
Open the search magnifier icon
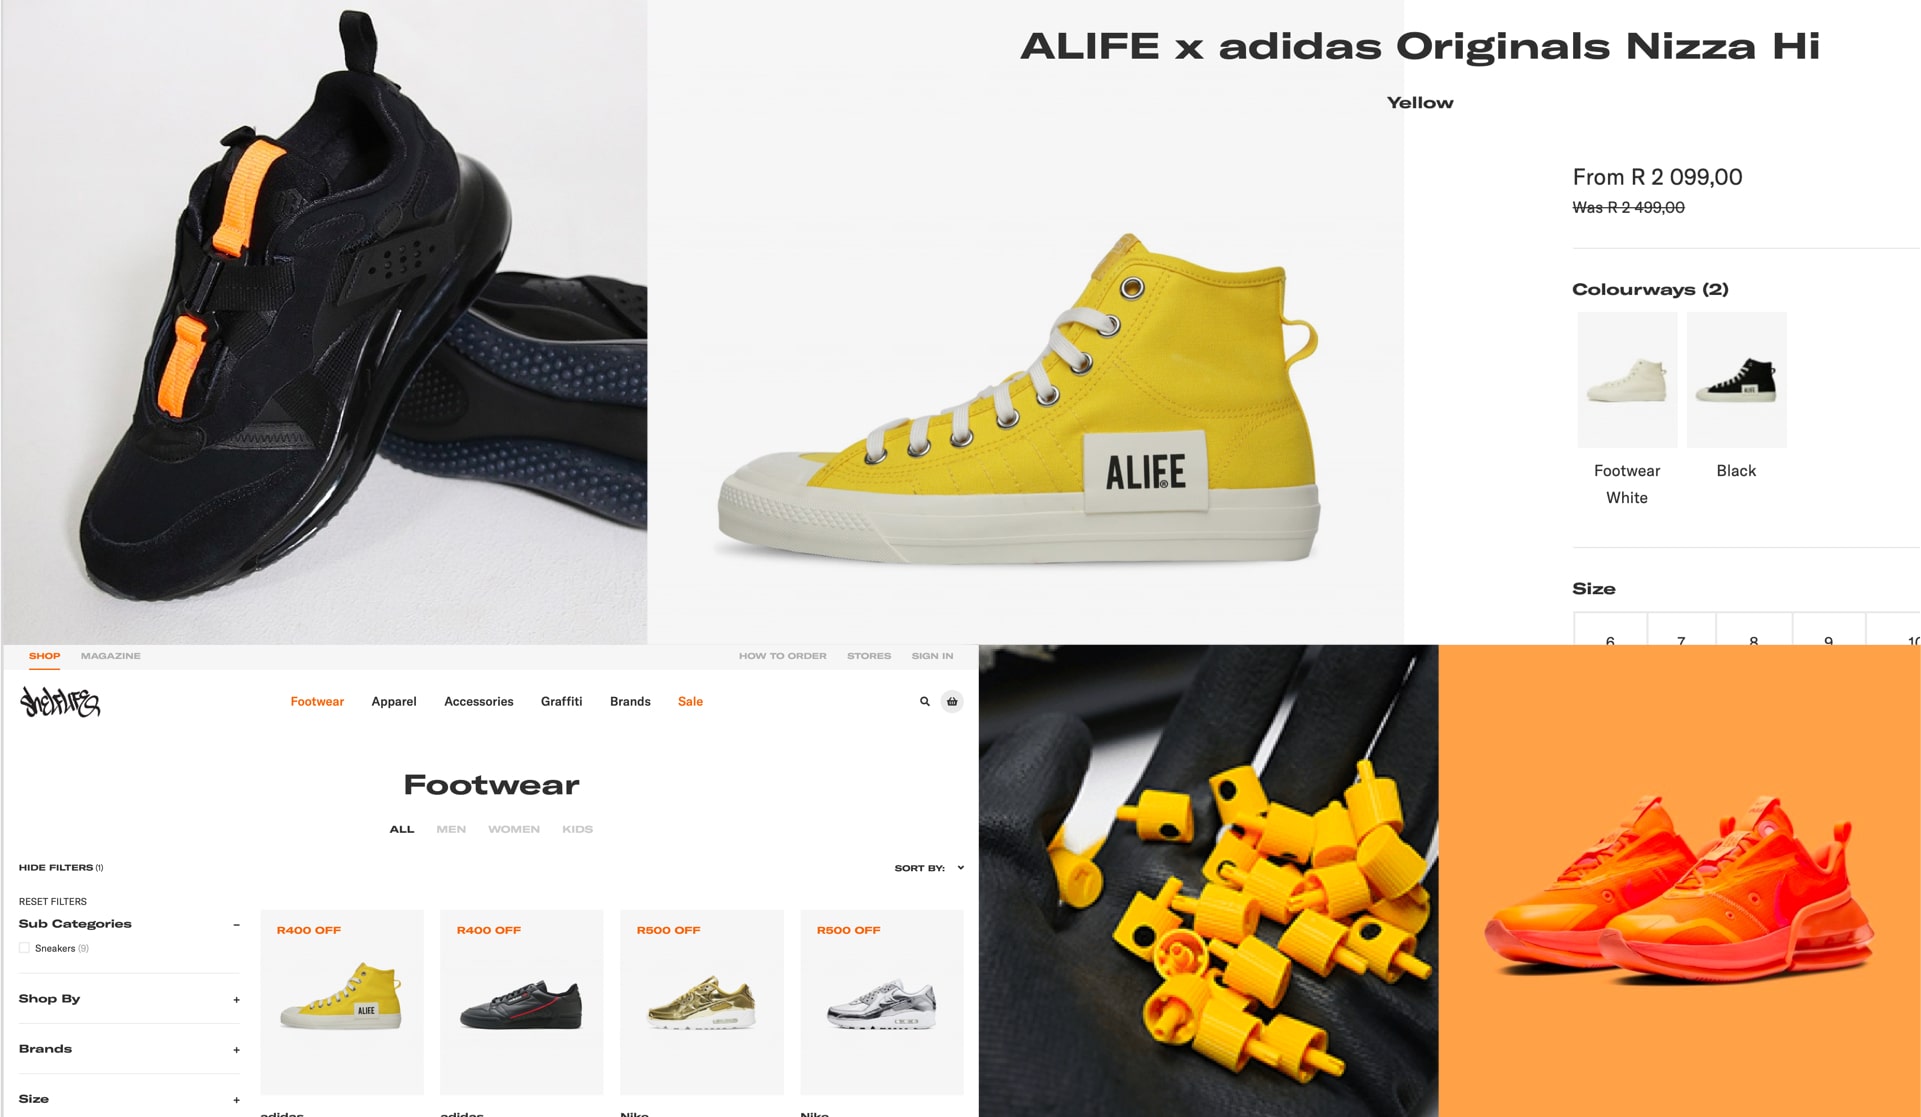coord(924,702)
